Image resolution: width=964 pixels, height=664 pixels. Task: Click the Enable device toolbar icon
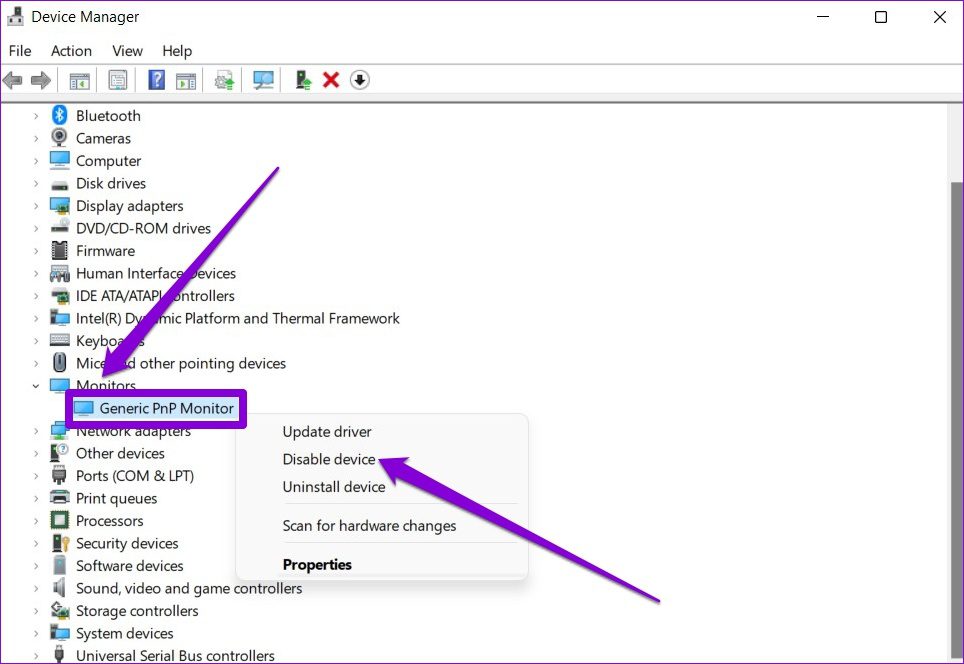[x=303, y=80]
